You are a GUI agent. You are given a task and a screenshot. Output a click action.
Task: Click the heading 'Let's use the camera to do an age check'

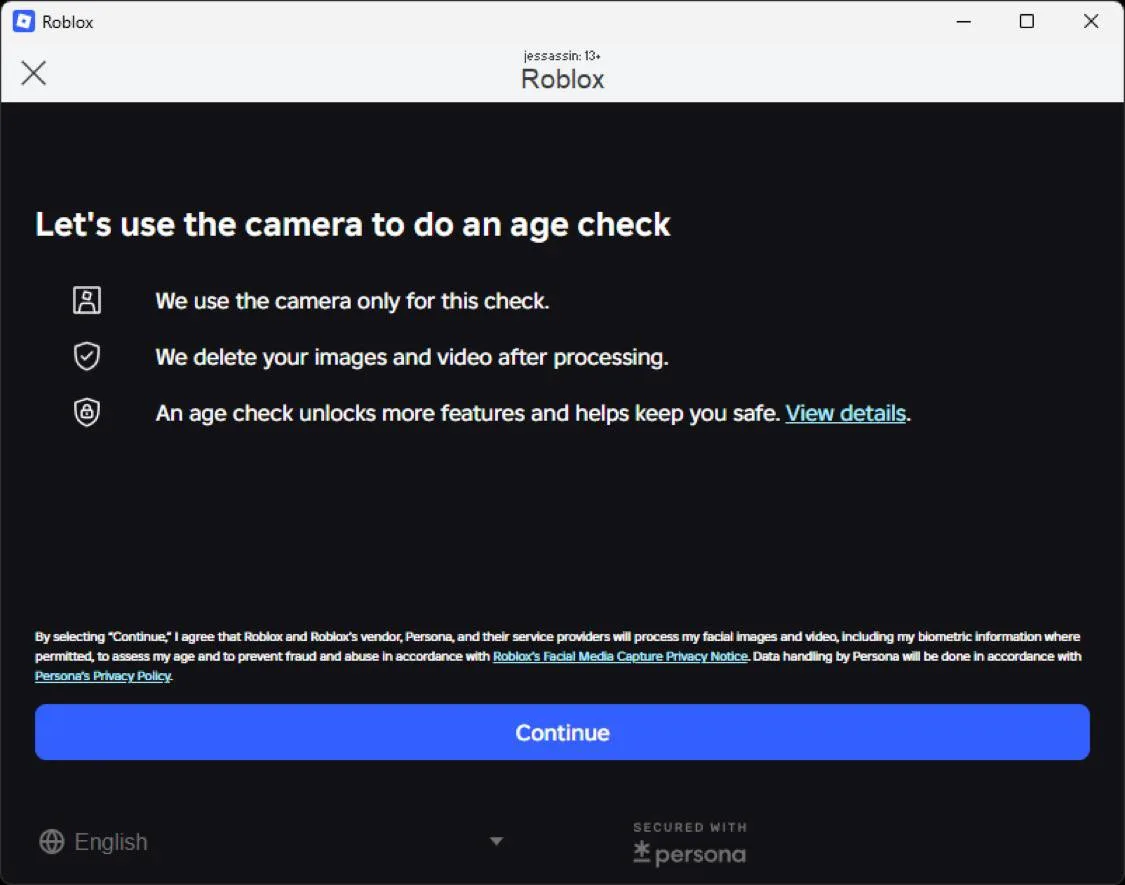point(352,225)
